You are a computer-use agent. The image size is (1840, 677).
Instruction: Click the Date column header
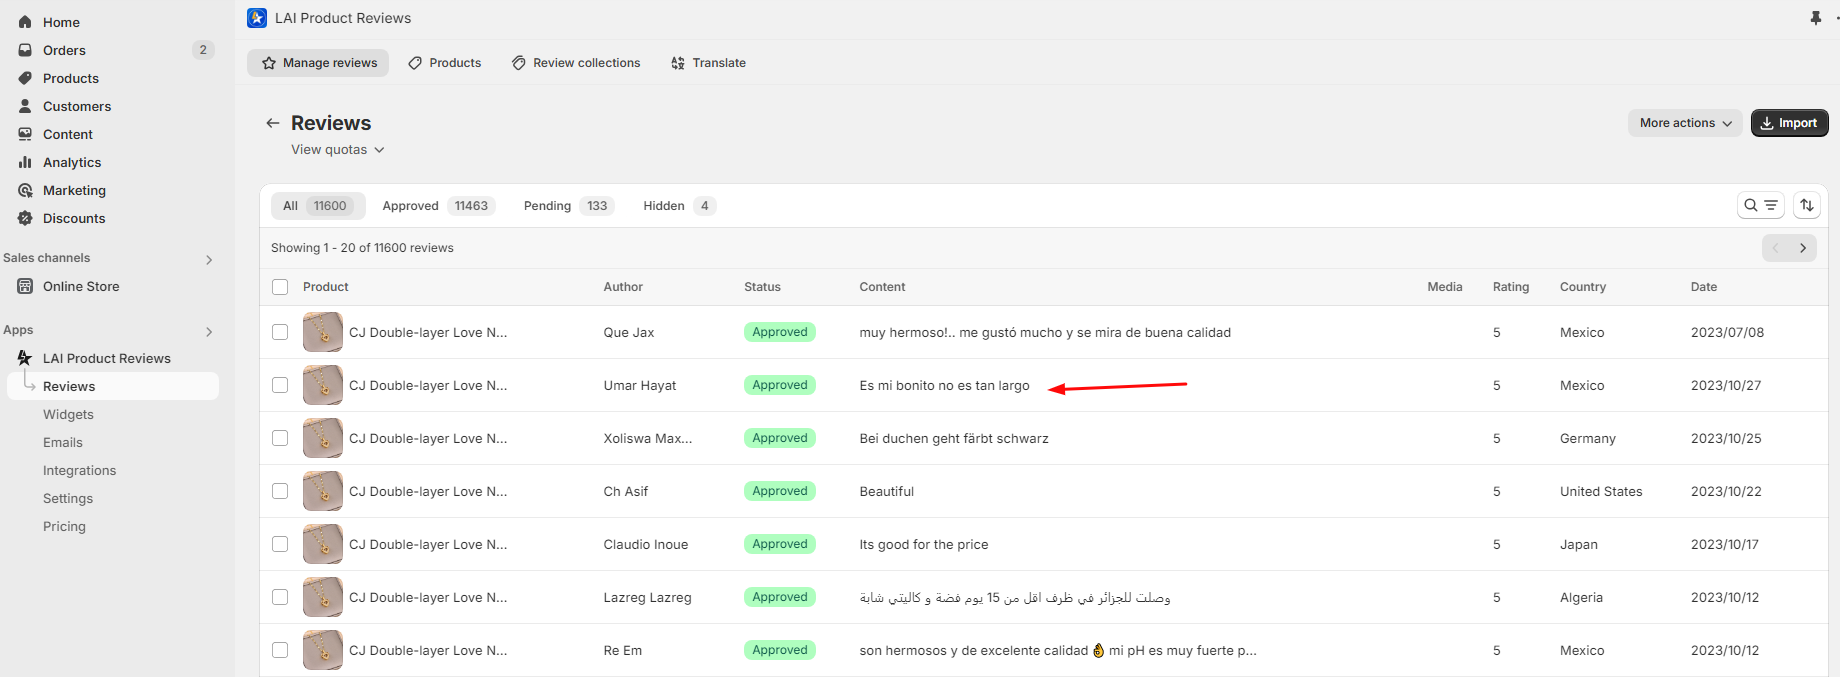pos(1704,287)
